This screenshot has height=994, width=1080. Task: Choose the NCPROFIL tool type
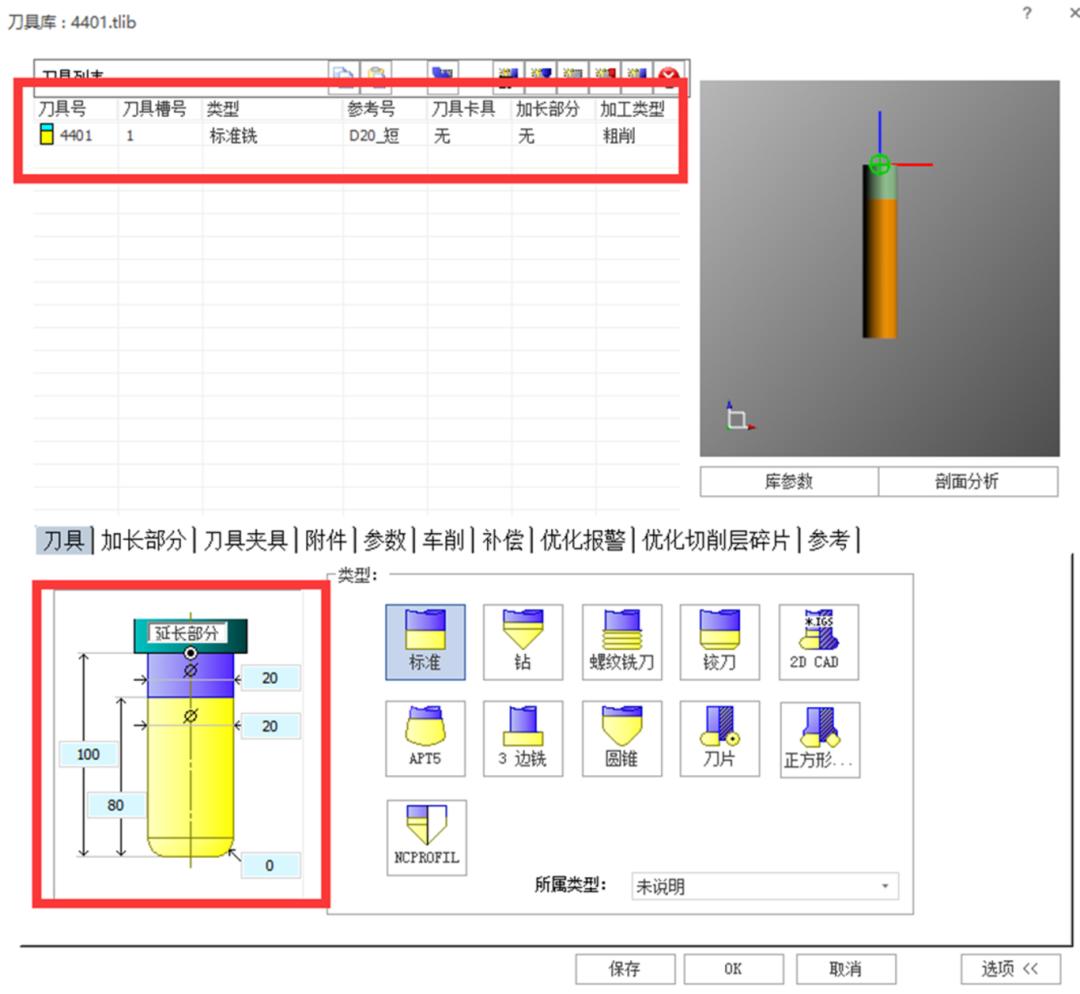click(426, 838)
